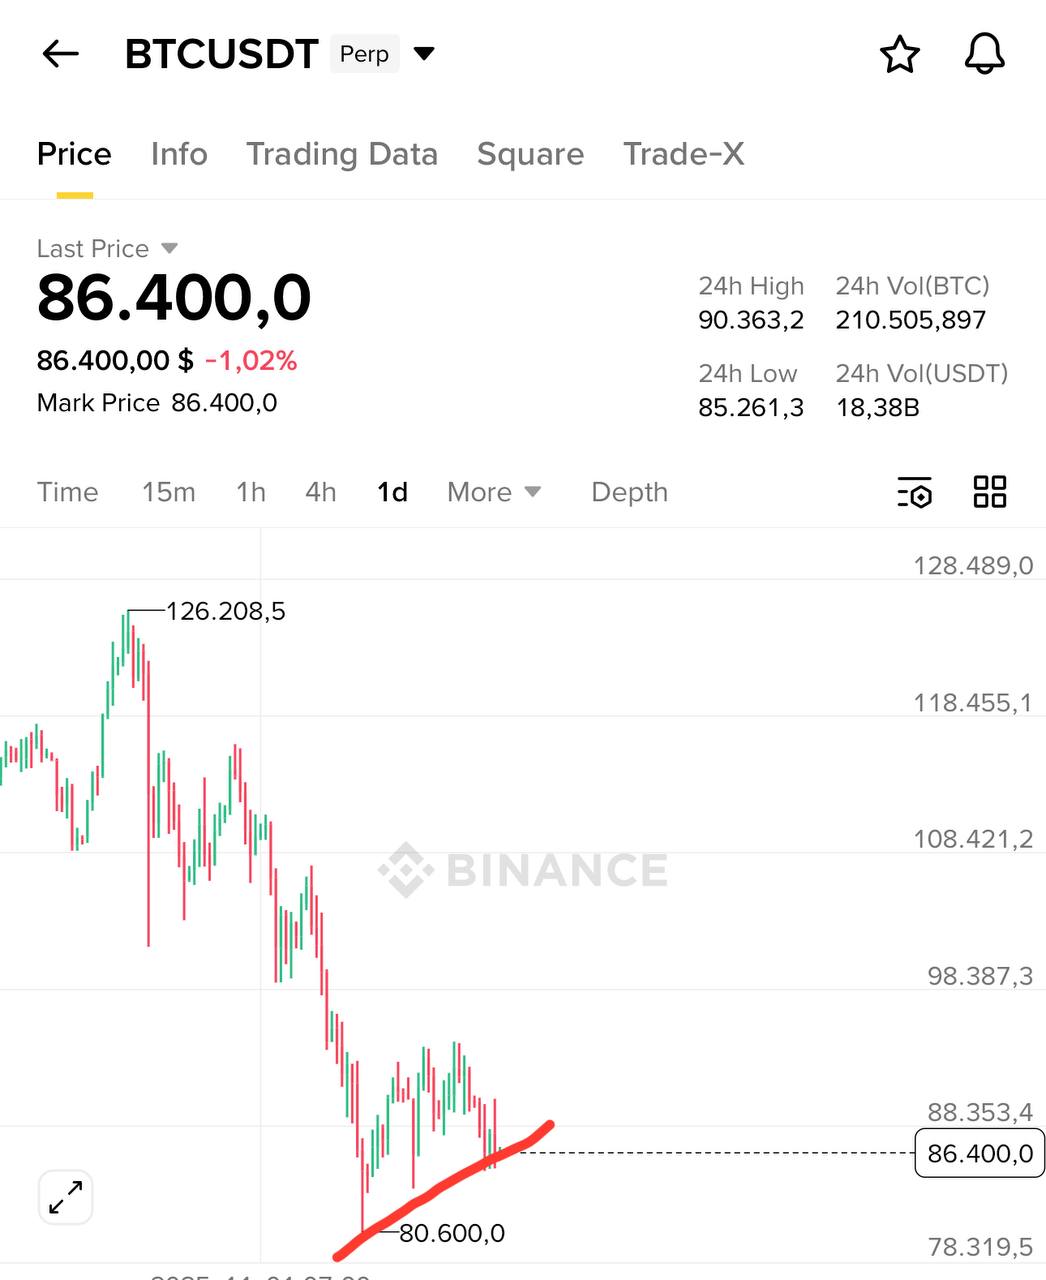Open notifications via the bell icon
The height and width of the screenshot is (1280, 1046).
coord(984,55)
